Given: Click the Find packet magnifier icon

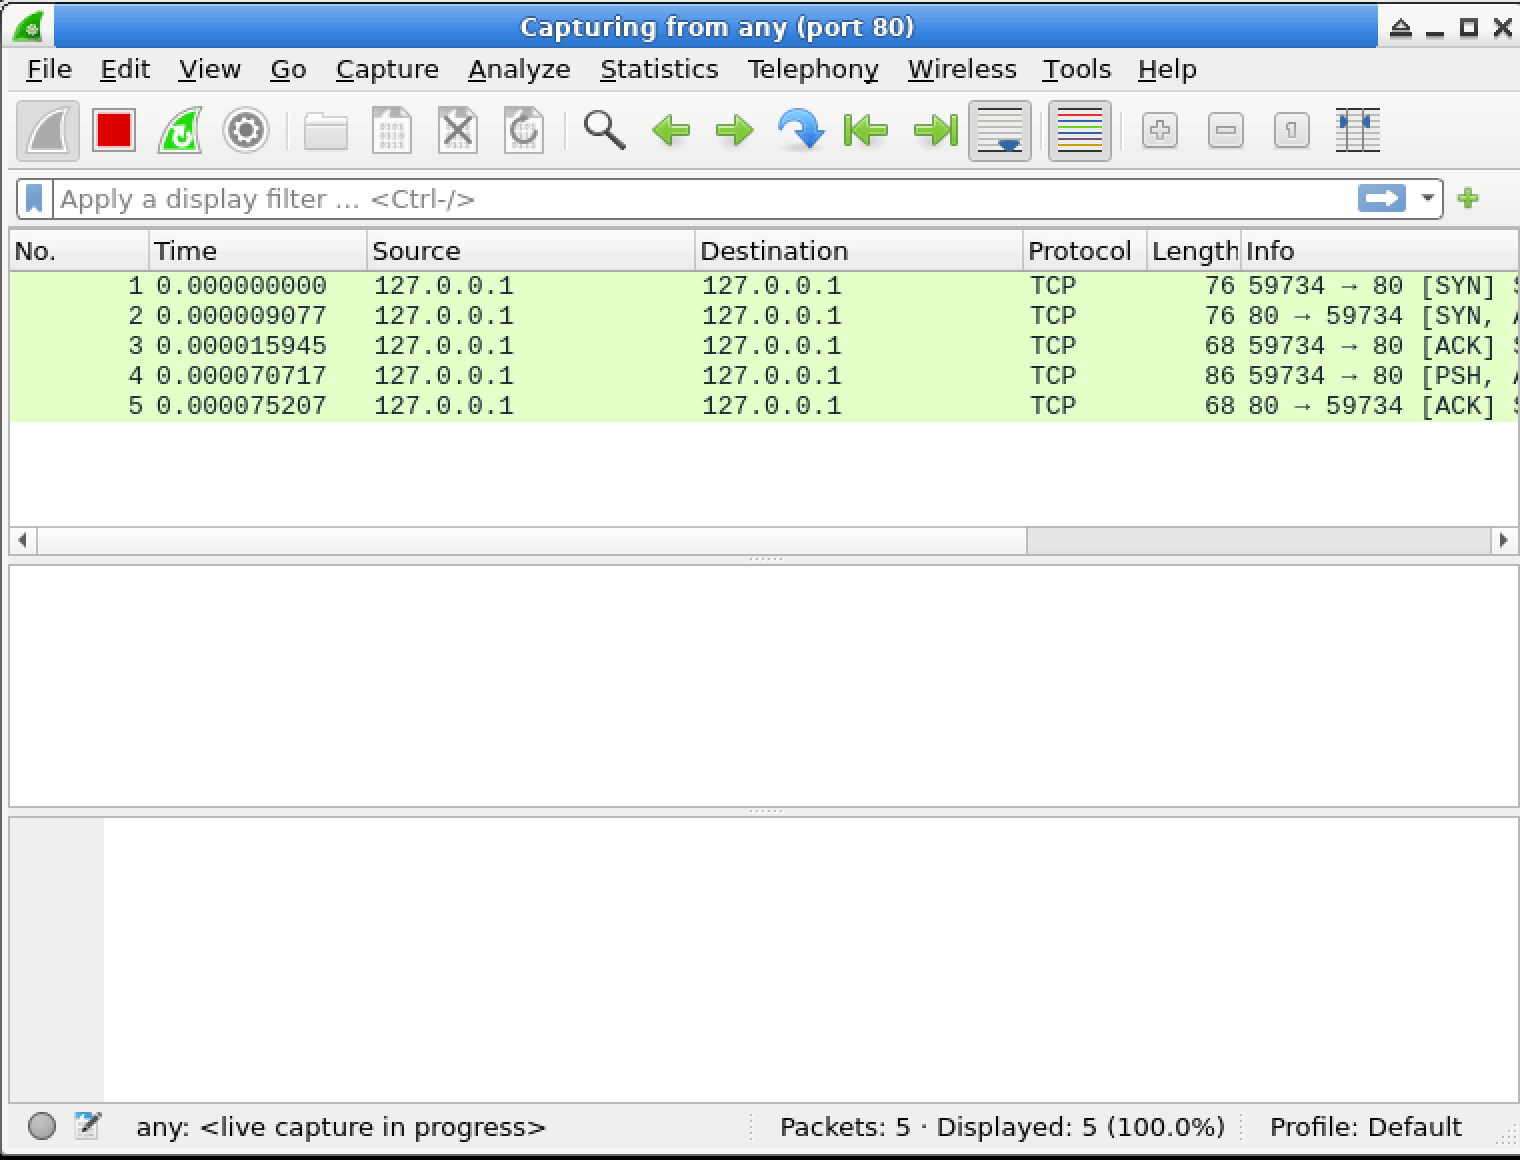Looking at the screenshot, I should 604,131.
